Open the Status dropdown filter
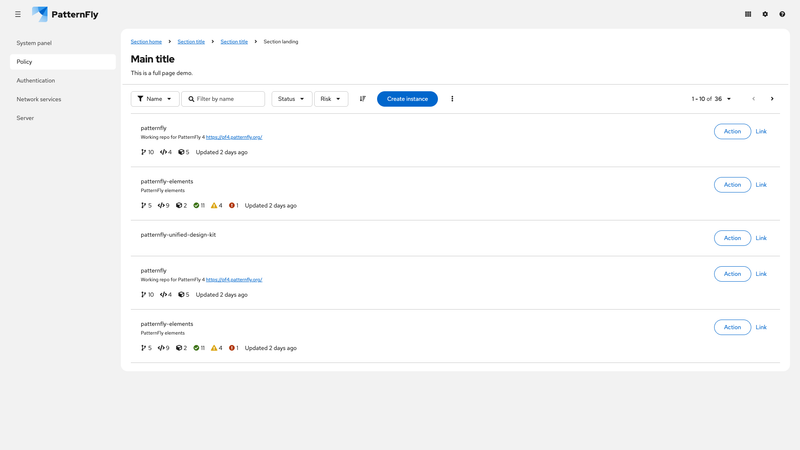This screenshot has height=450, width=800. pos(291,99)
